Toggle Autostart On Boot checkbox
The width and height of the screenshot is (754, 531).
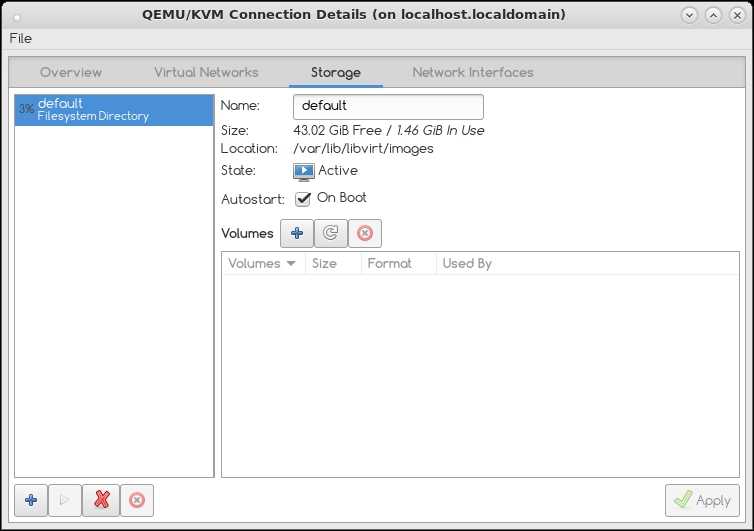(302, 199)
